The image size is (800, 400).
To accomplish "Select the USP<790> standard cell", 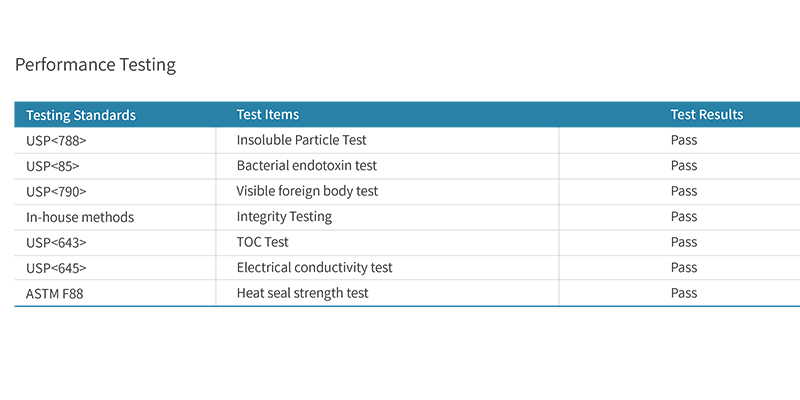I will [x=56, y=191].
